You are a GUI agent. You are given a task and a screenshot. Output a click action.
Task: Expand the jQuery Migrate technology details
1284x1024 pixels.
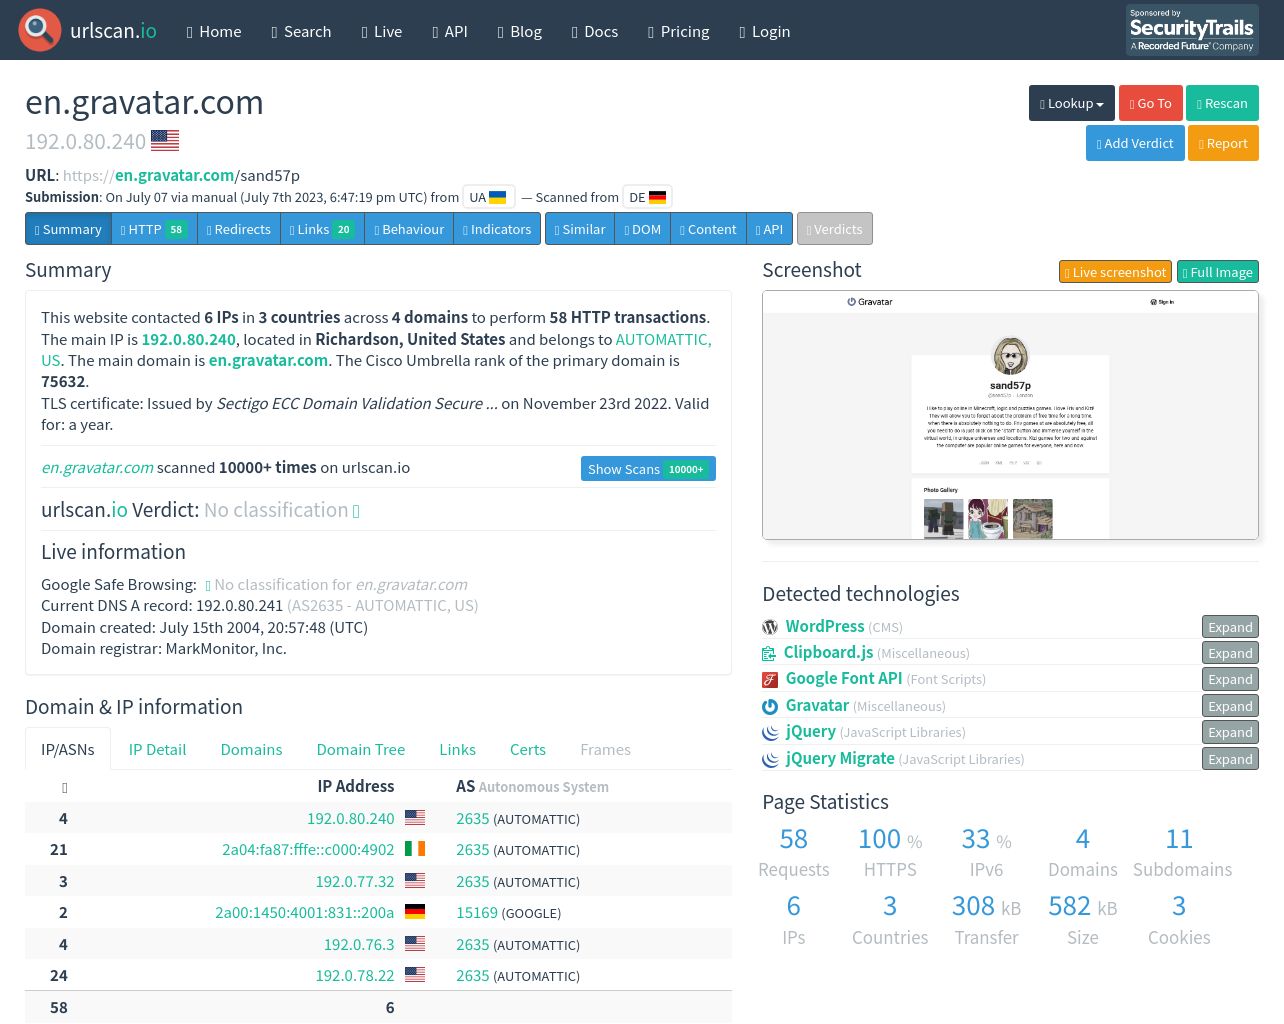1230,759
